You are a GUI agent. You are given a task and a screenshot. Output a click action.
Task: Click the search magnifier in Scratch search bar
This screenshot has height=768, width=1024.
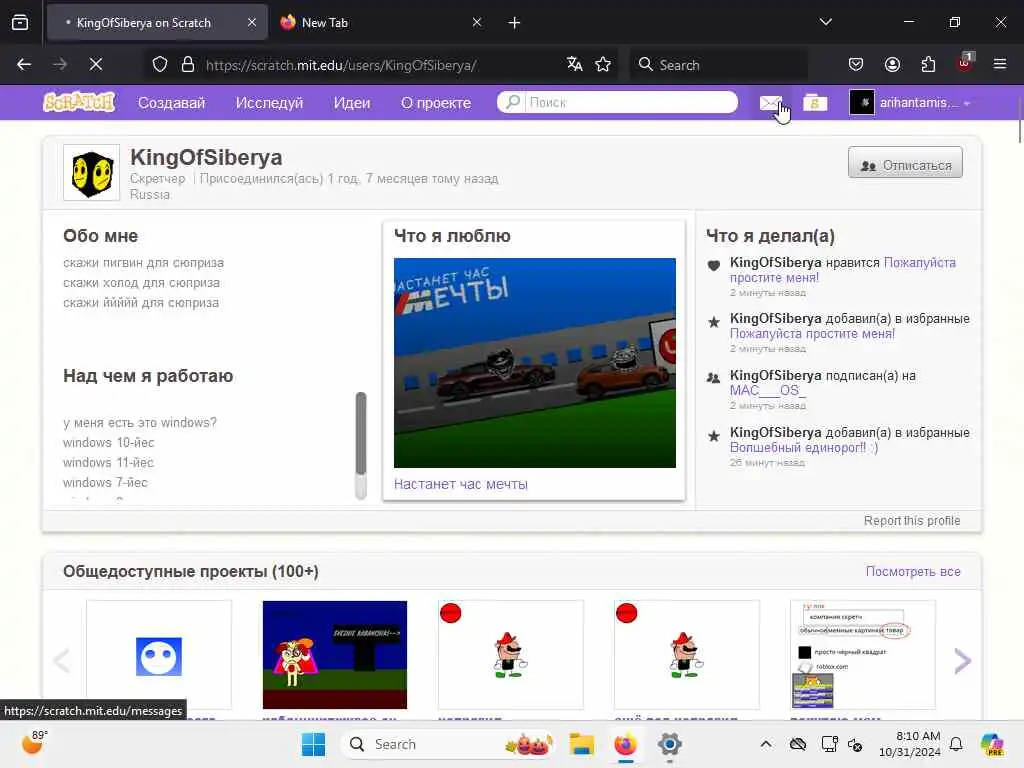[x=513, y=103]
